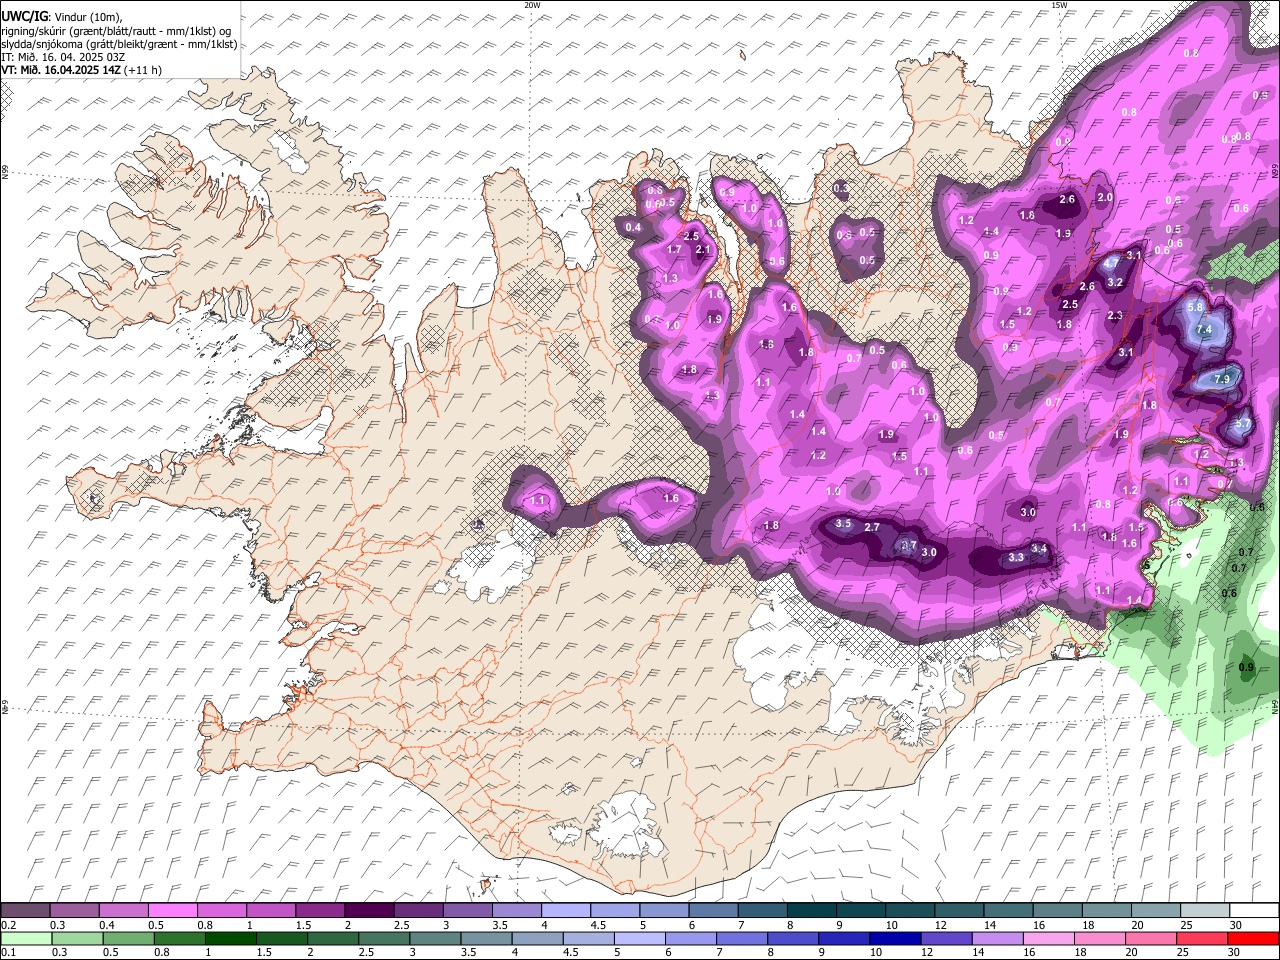
Task: Select the 2.7 value on the map
Action: point(872,527)
